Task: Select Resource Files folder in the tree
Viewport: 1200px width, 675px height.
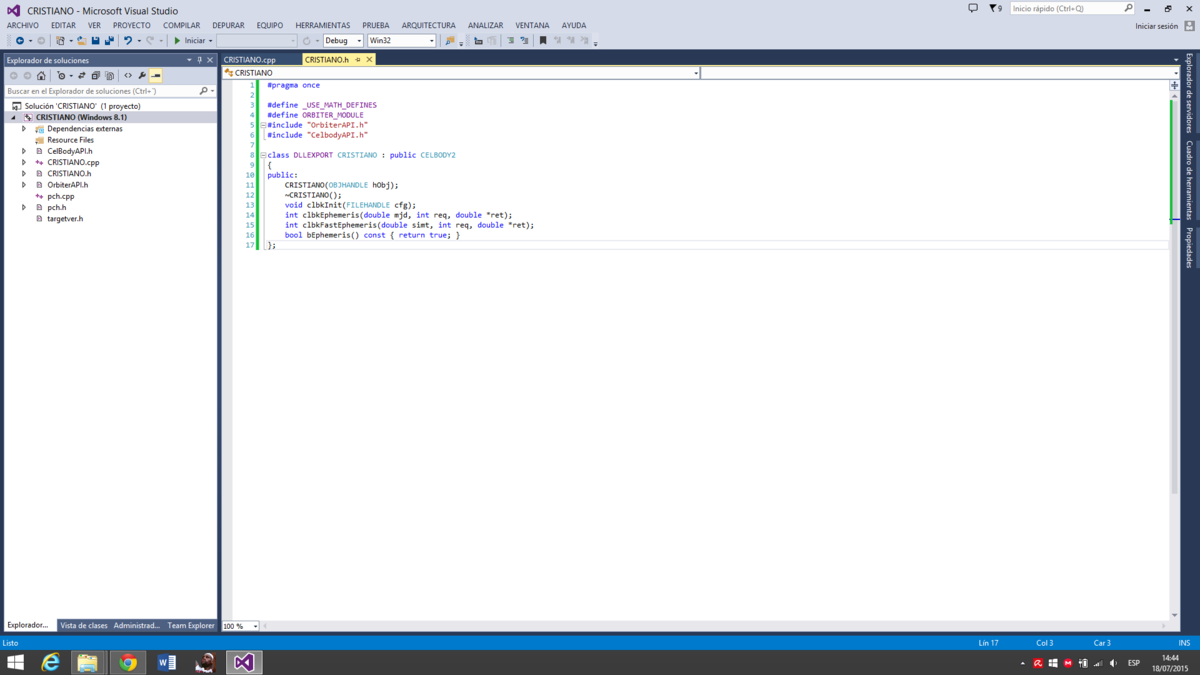Action: click(x=70, y=140)
